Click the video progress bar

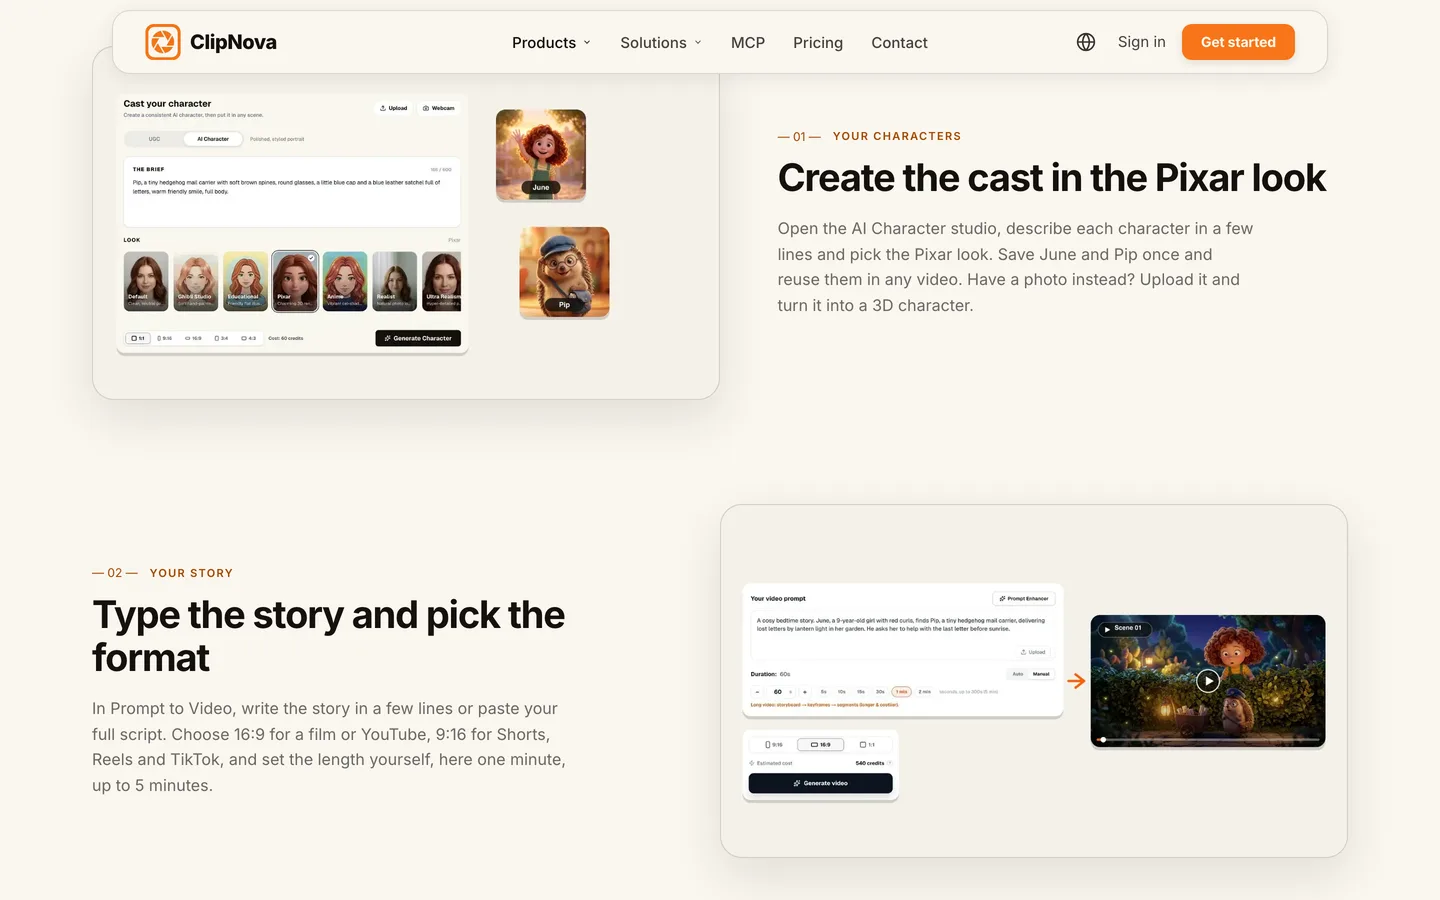pos(1208,740)
